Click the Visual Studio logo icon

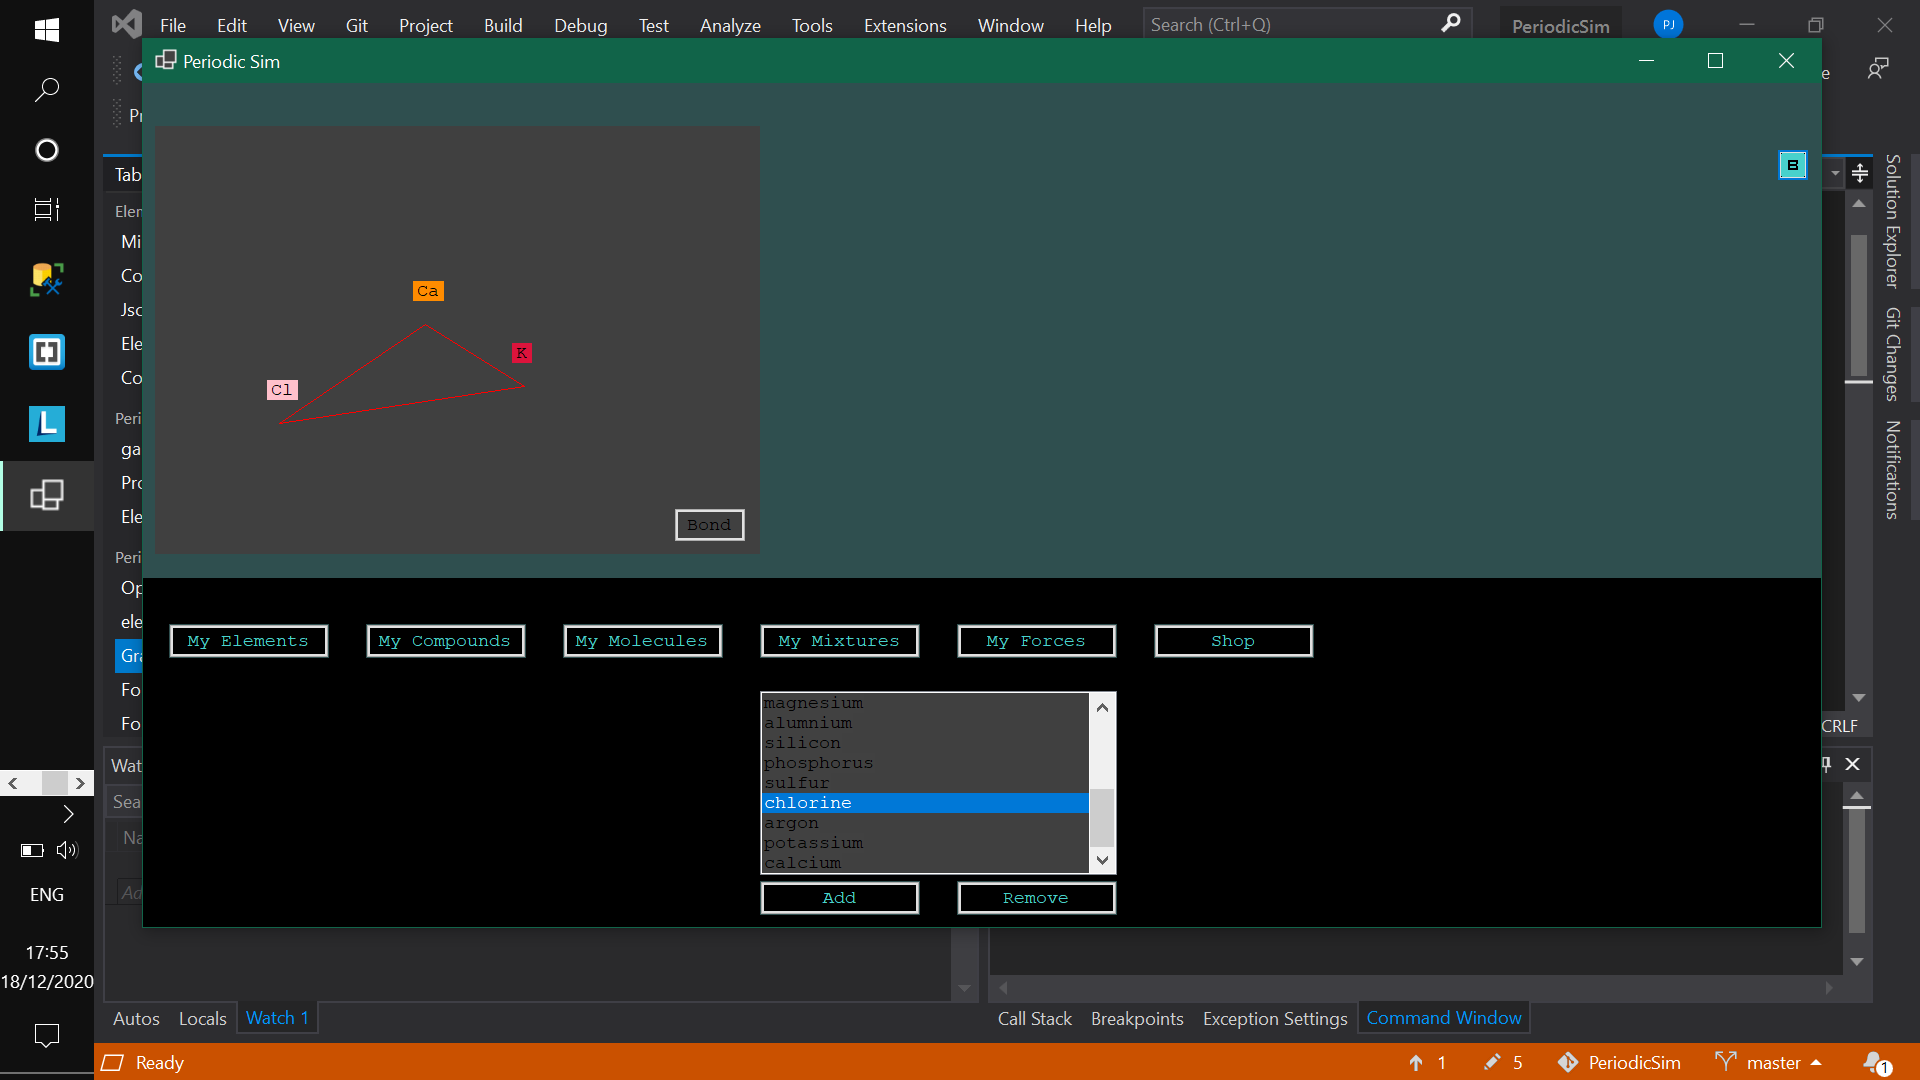click(x=126, y=24)
